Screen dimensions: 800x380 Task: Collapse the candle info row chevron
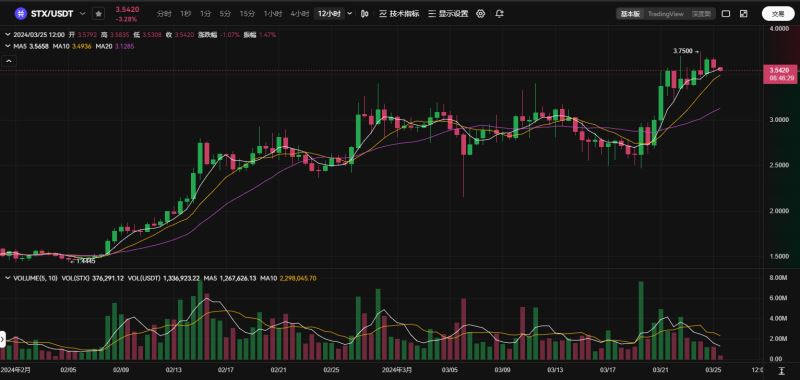coord(7,35)
